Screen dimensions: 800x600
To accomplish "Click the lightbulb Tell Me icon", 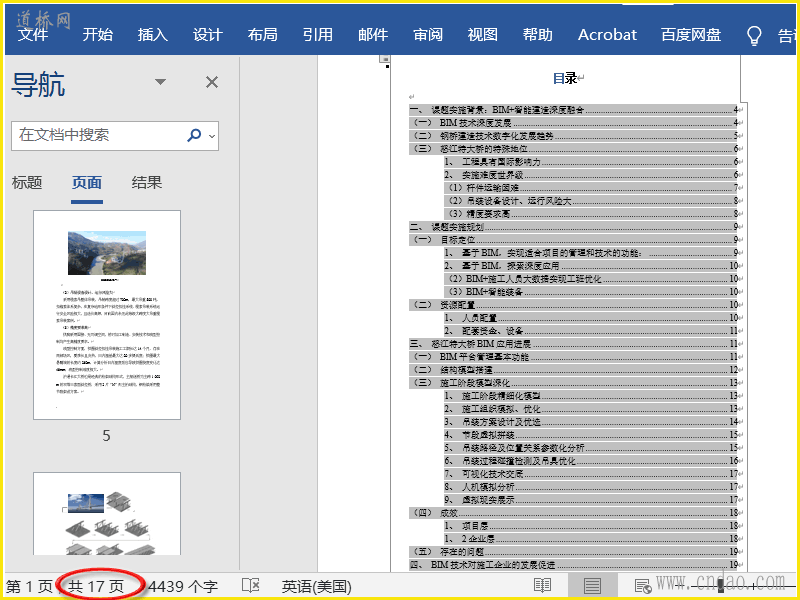I will pyautogui.click(x=755, y=35).
